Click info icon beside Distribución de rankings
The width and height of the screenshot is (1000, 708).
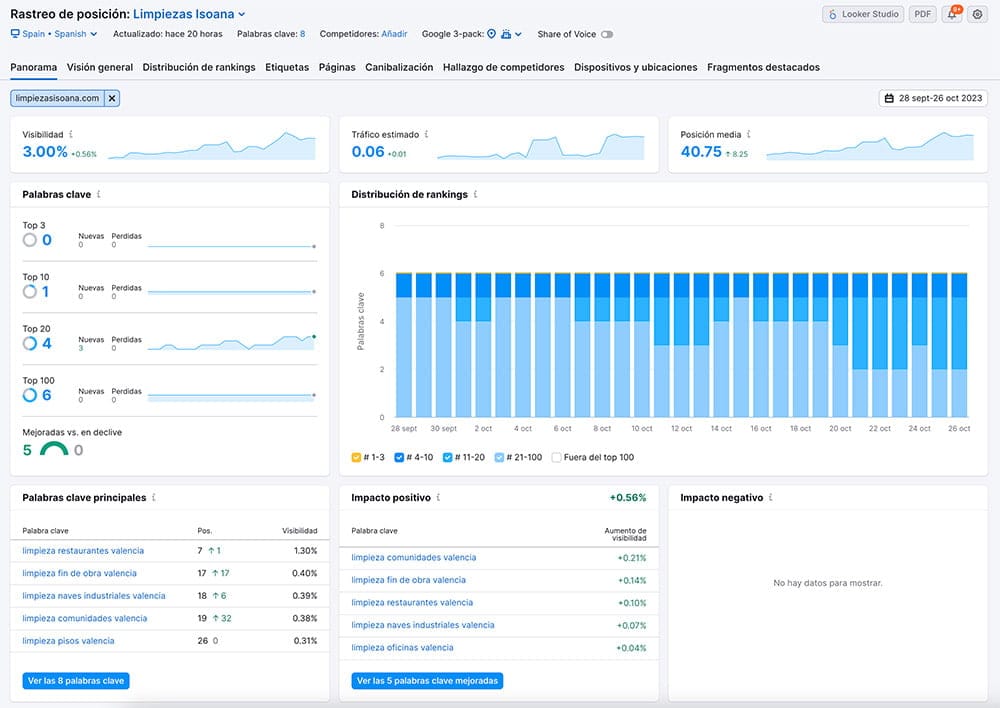(475, 195)
